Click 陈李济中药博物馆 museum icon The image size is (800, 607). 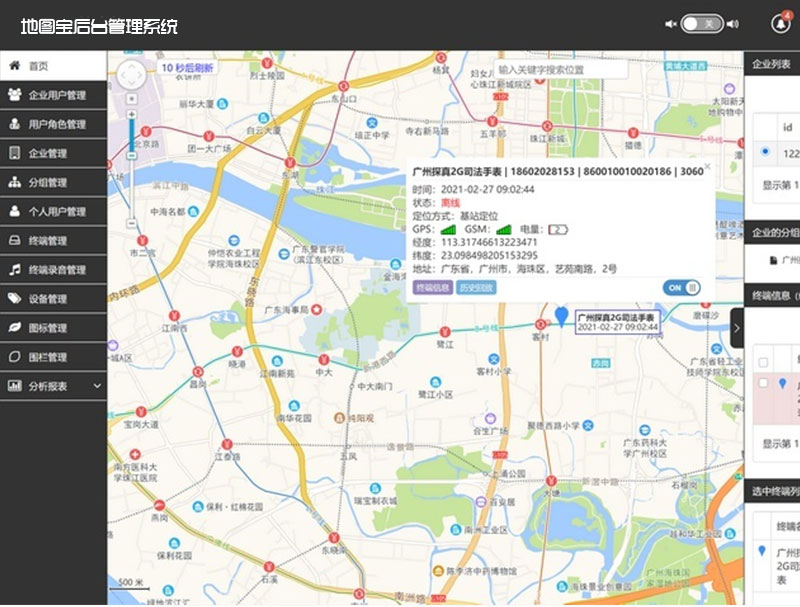pyautogui.click(x=438, y=571)
